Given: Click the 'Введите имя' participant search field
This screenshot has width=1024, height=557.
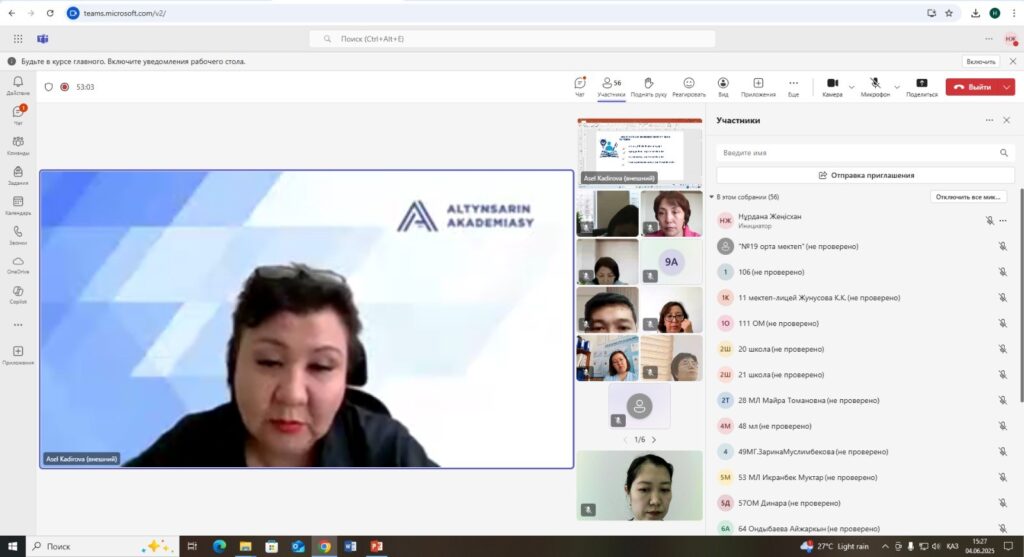Looking at the screenshot, I should point(865,153).
